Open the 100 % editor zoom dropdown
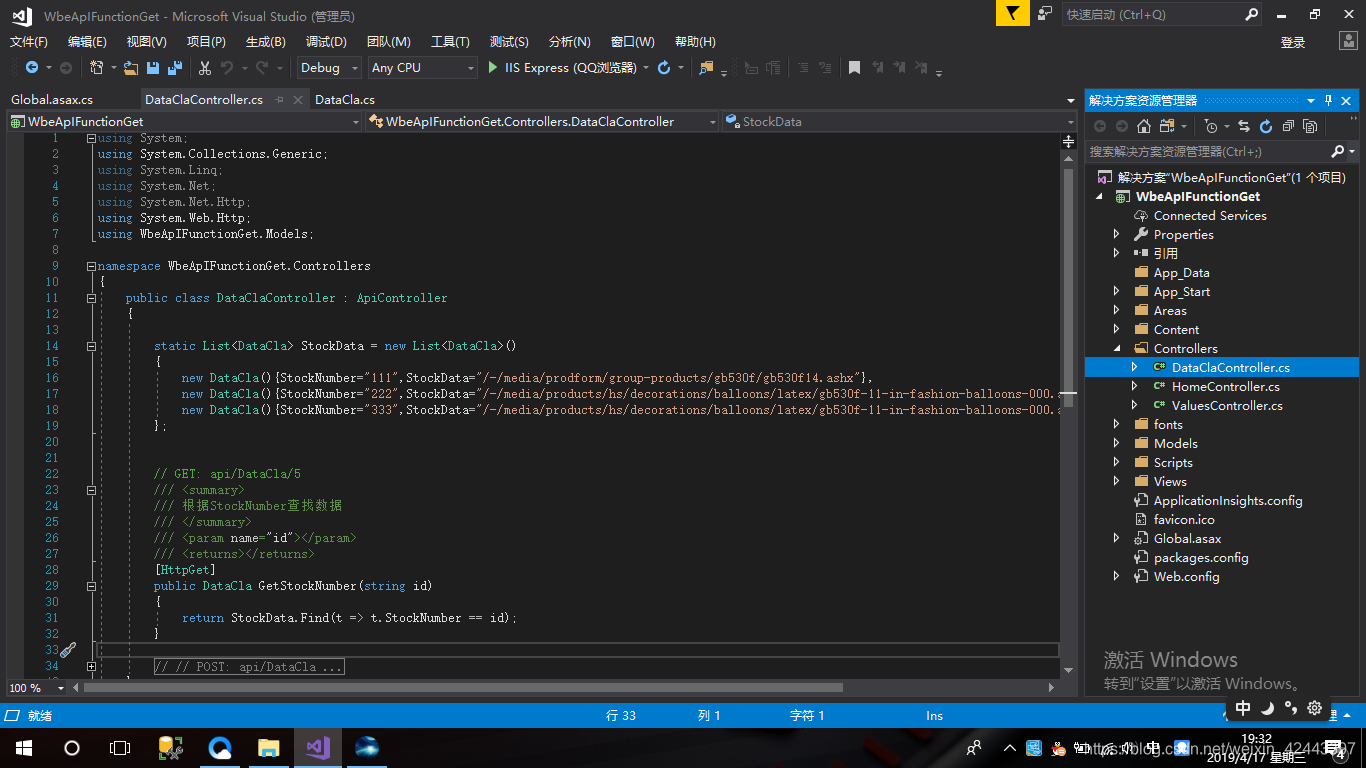This screenshot has width=1366, height=768. coord(36,688)
